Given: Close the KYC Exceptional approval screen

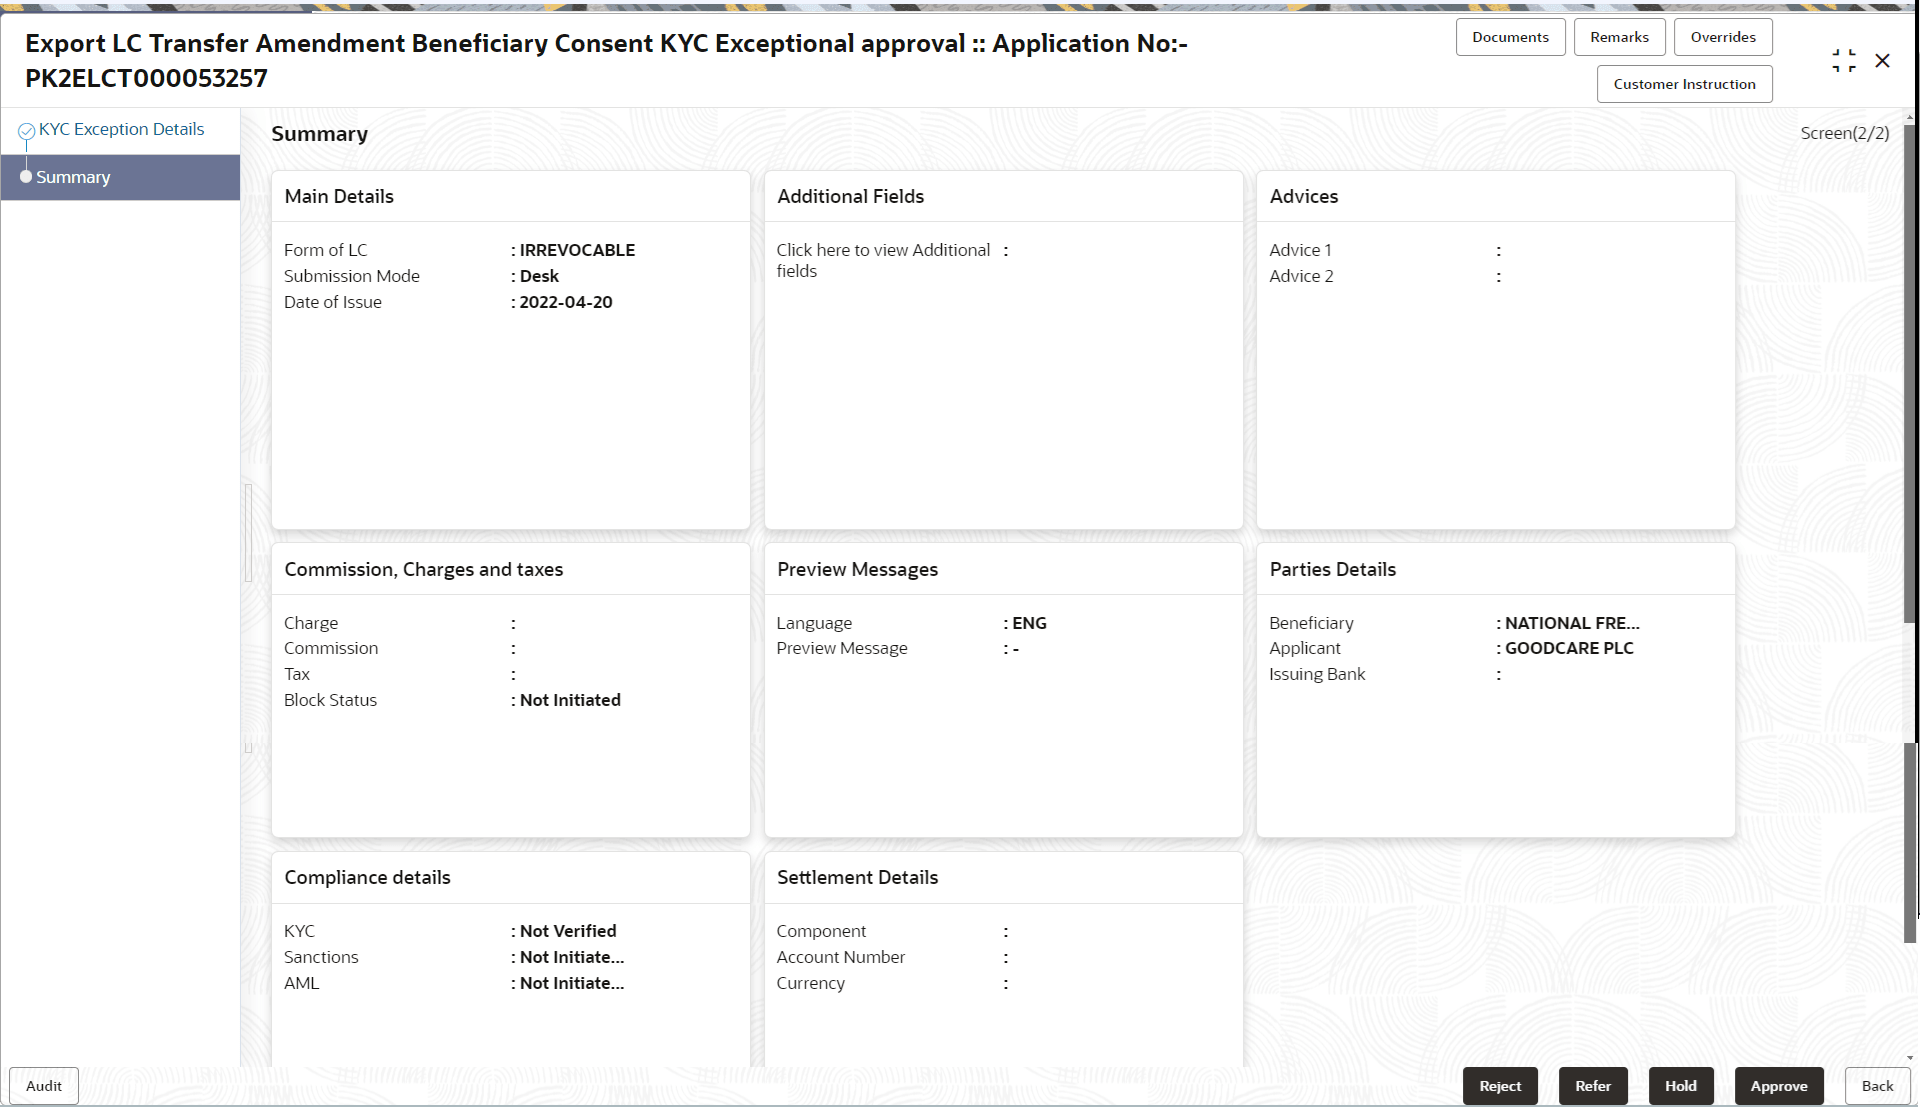Looking at the screenshot, I should pos(1883,60).
